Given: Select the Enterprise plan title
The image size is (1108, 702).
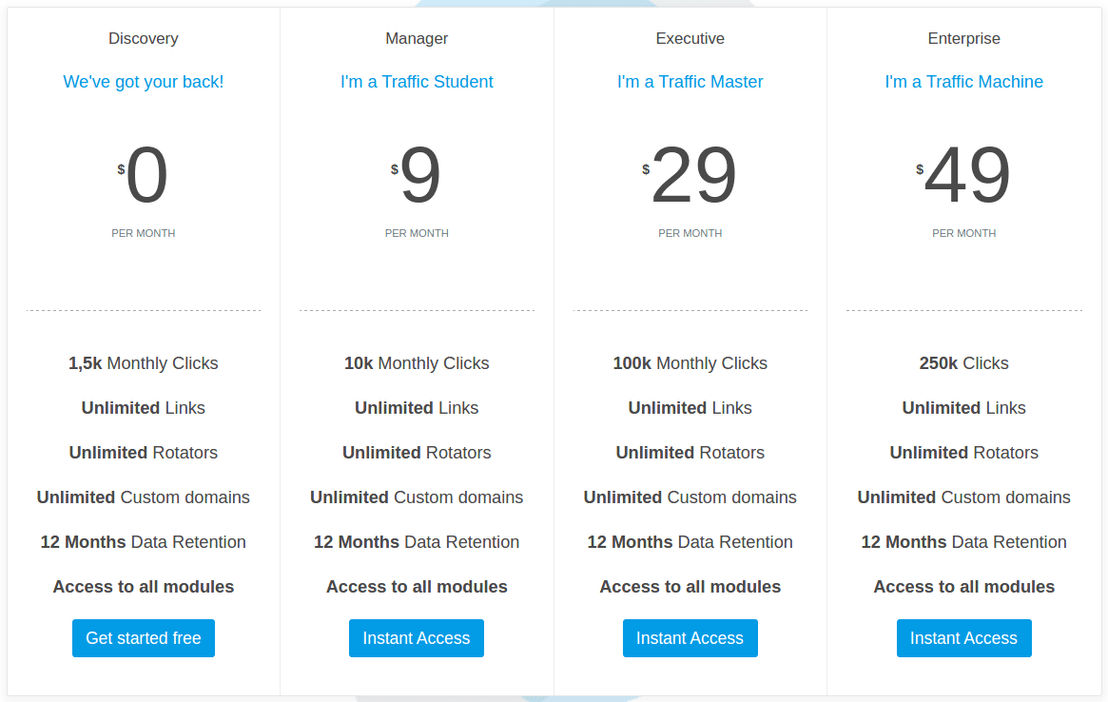Looking at the screenshot, I should (964, 38).
